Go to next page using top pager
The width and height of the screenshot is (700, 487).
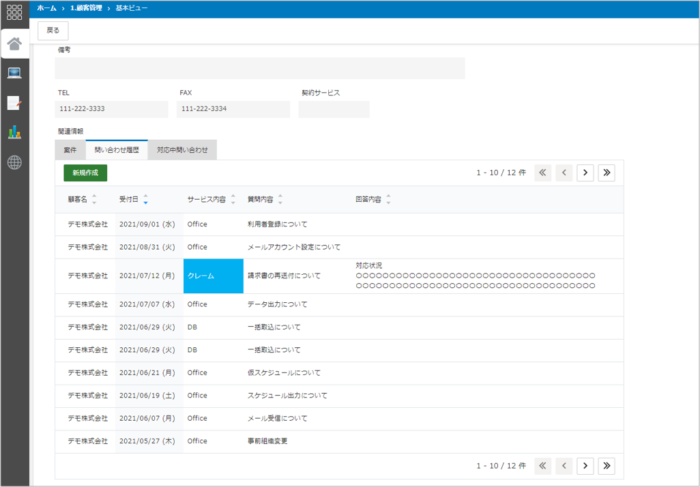point(585,173)
